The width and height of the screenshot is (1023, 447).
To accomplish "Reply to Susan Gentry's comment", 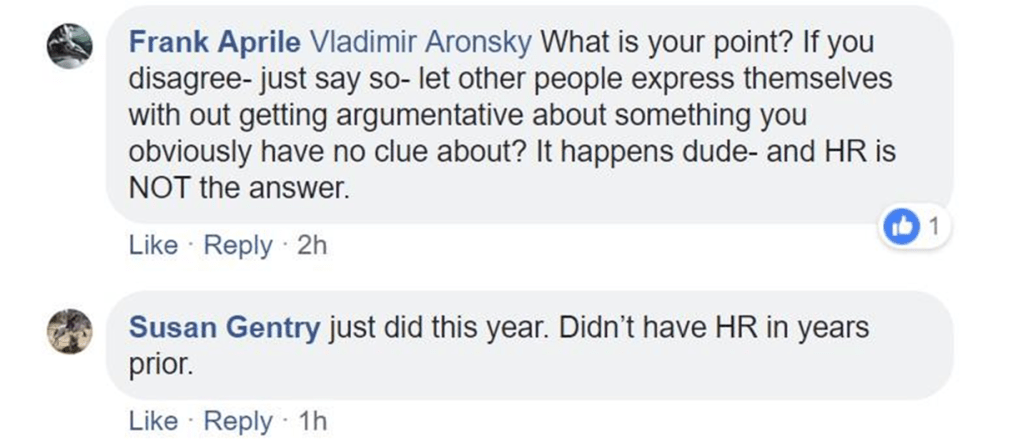I will pos(237,422).
